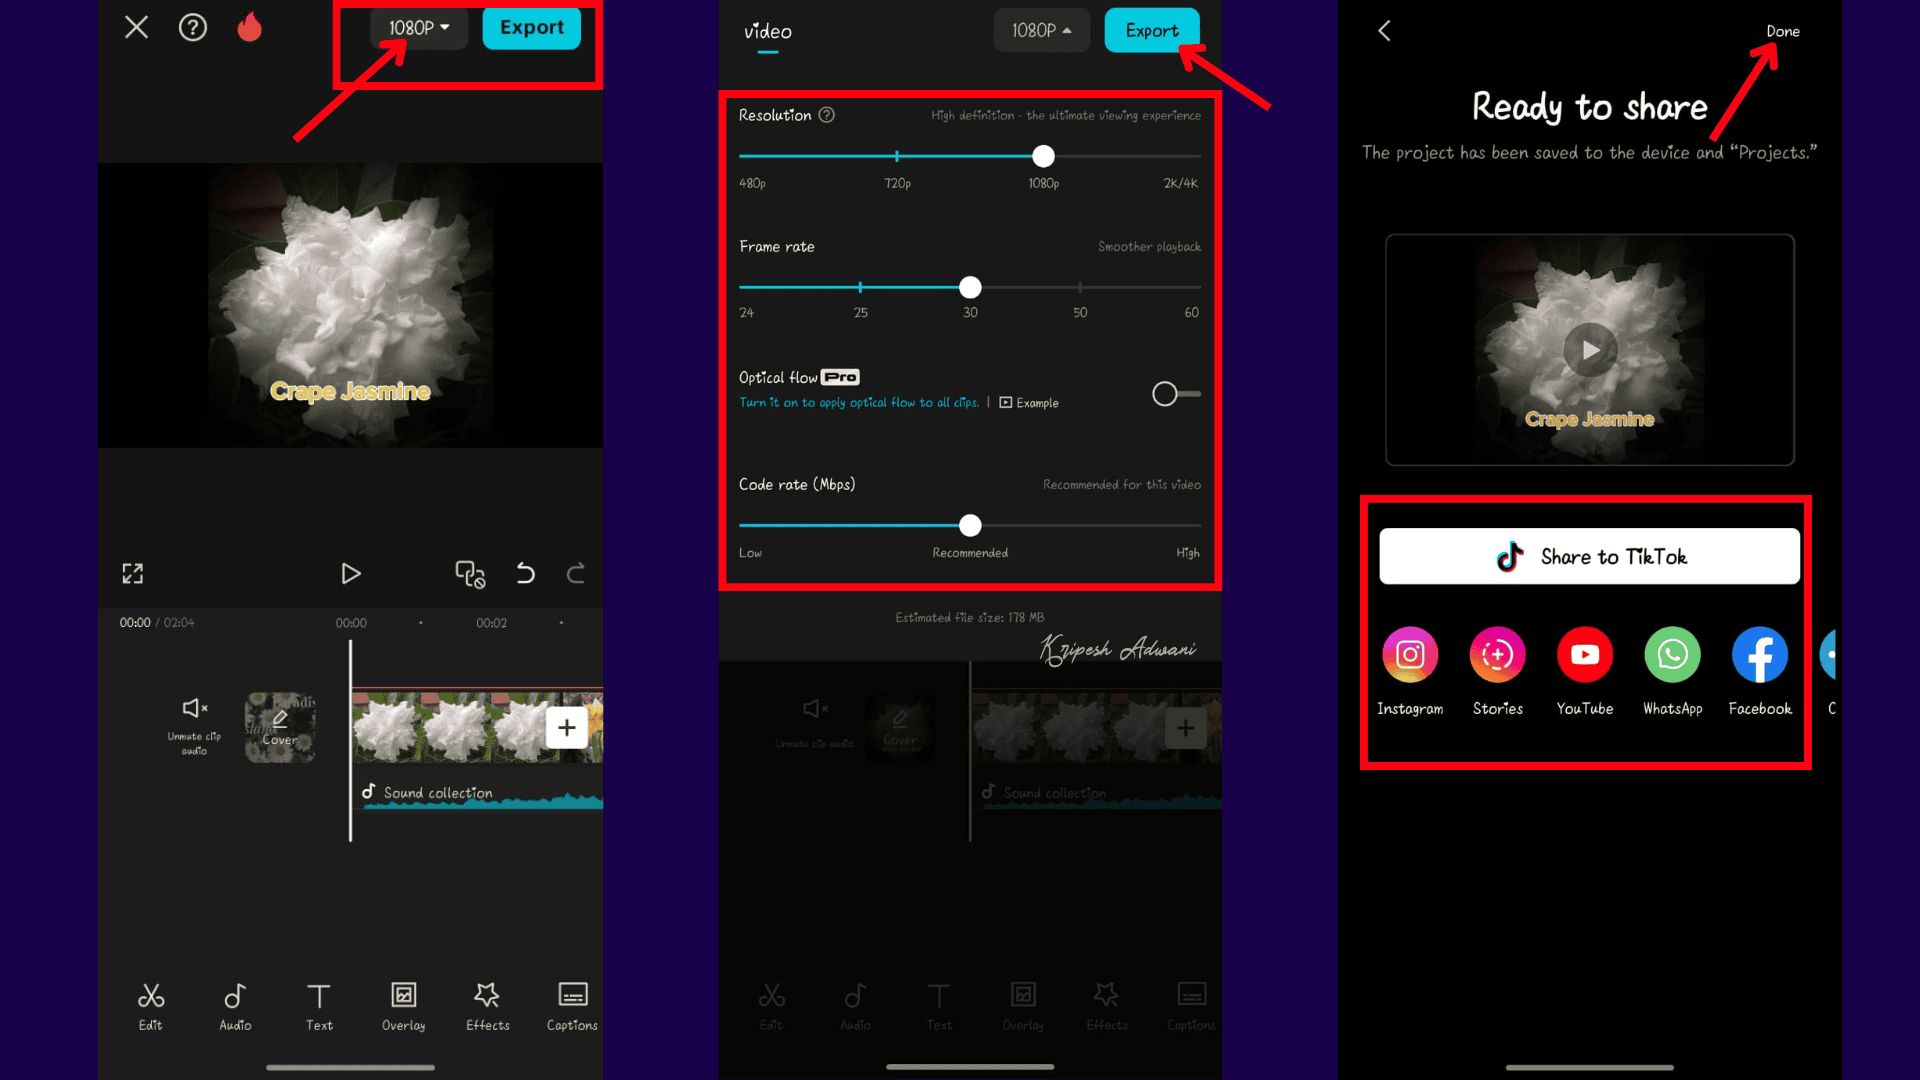Tap Done on the share screen
This screenshot has width=1920, height=1080.
[1782, 31]
